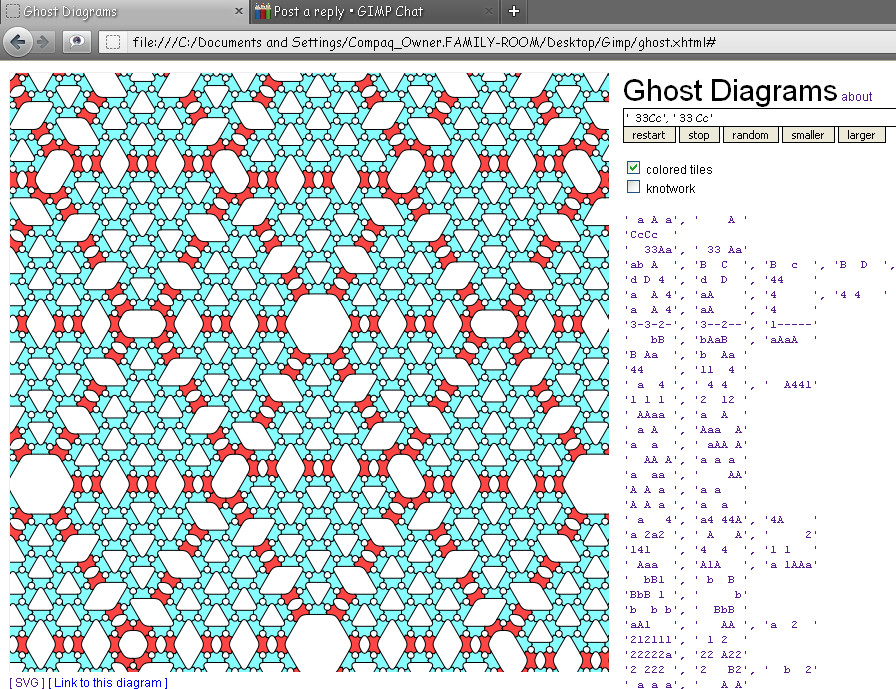Click the larger button
Screen dimensions: 896x689
click(x=861, y=135)
